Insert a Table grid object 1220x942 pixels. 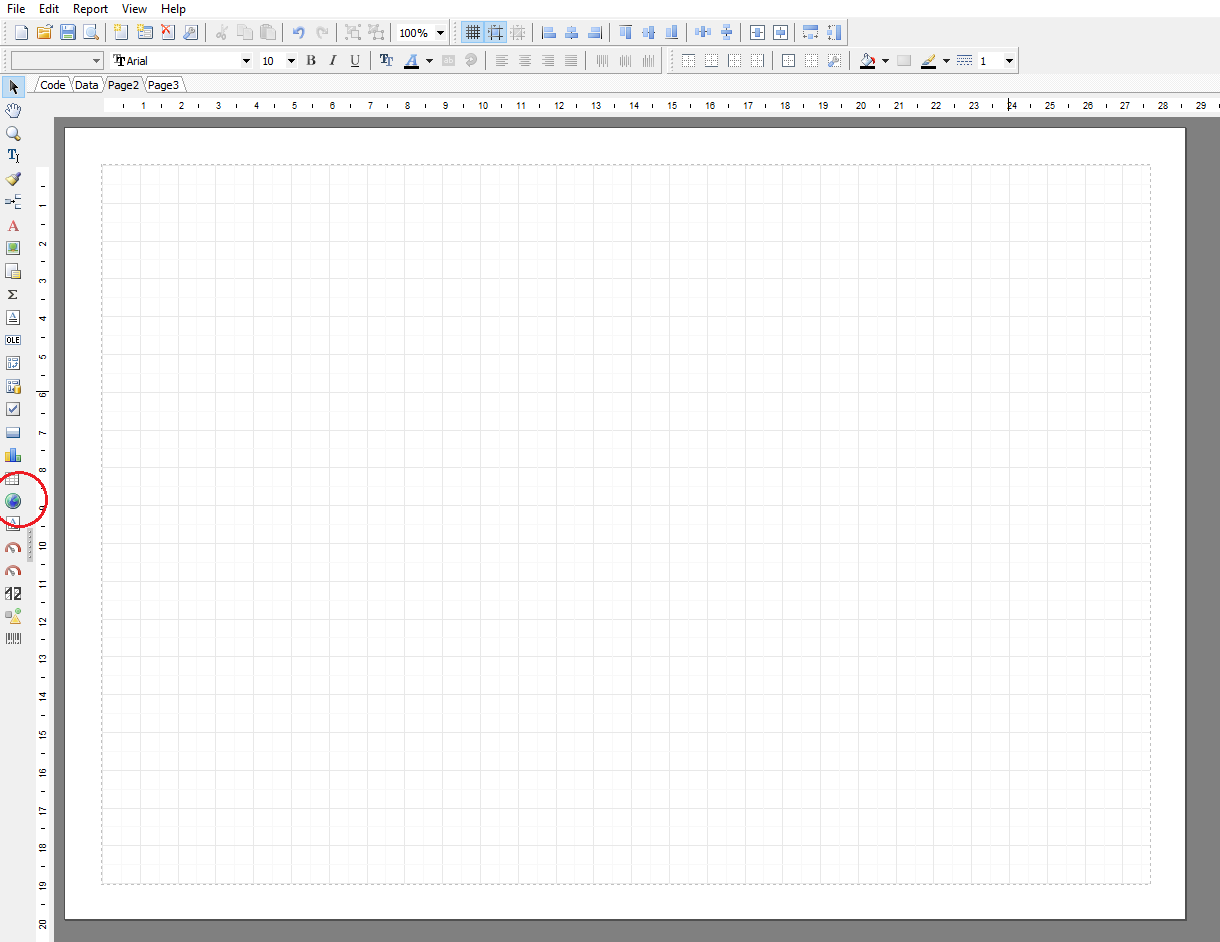coord(13,479)
